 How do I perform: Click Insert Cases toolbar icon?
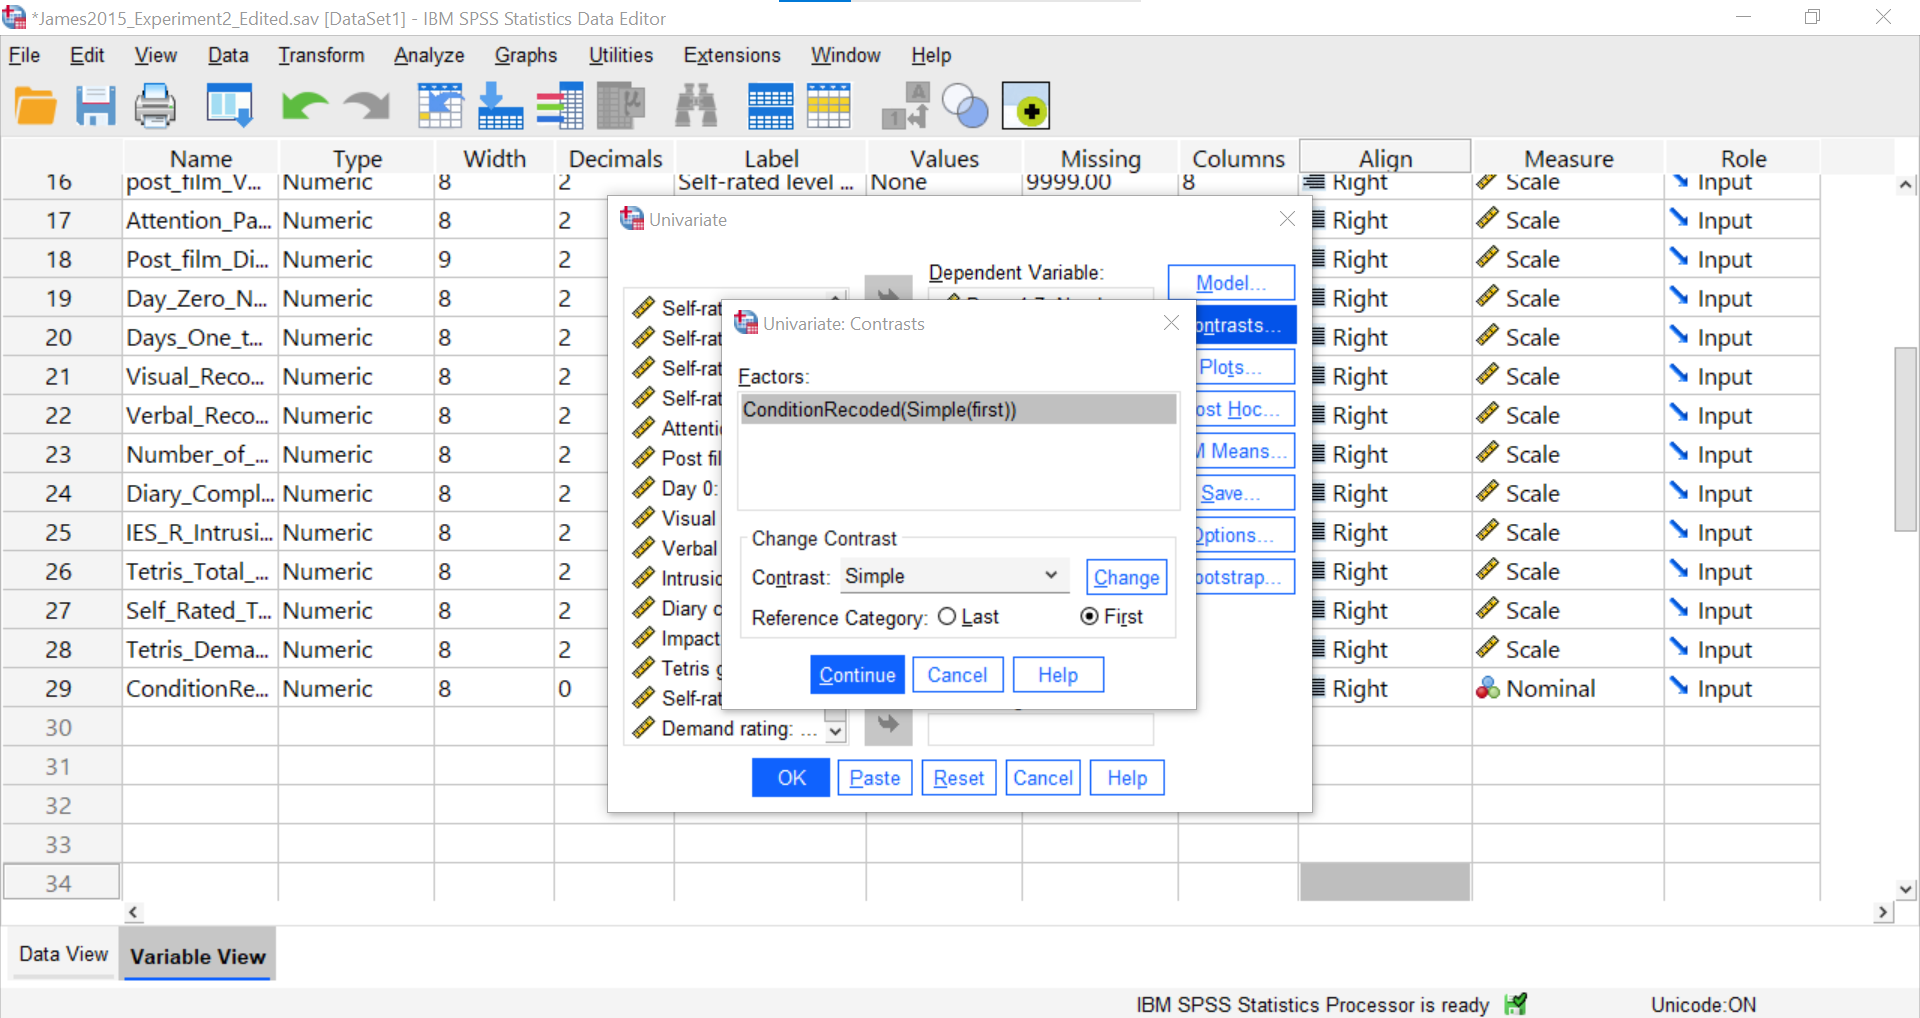770,106
